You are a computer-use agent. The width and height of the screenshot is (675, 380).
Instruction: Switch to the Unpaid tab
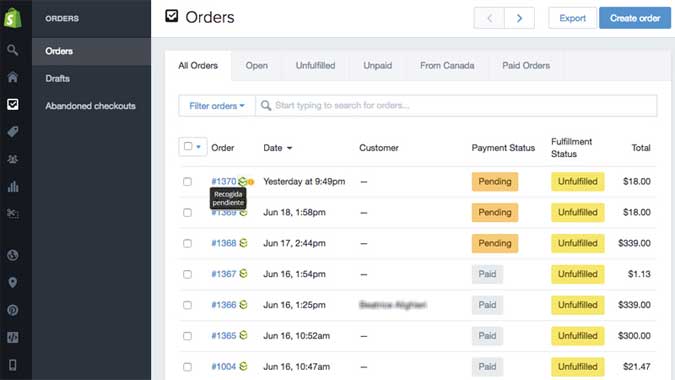pos(378,65)
